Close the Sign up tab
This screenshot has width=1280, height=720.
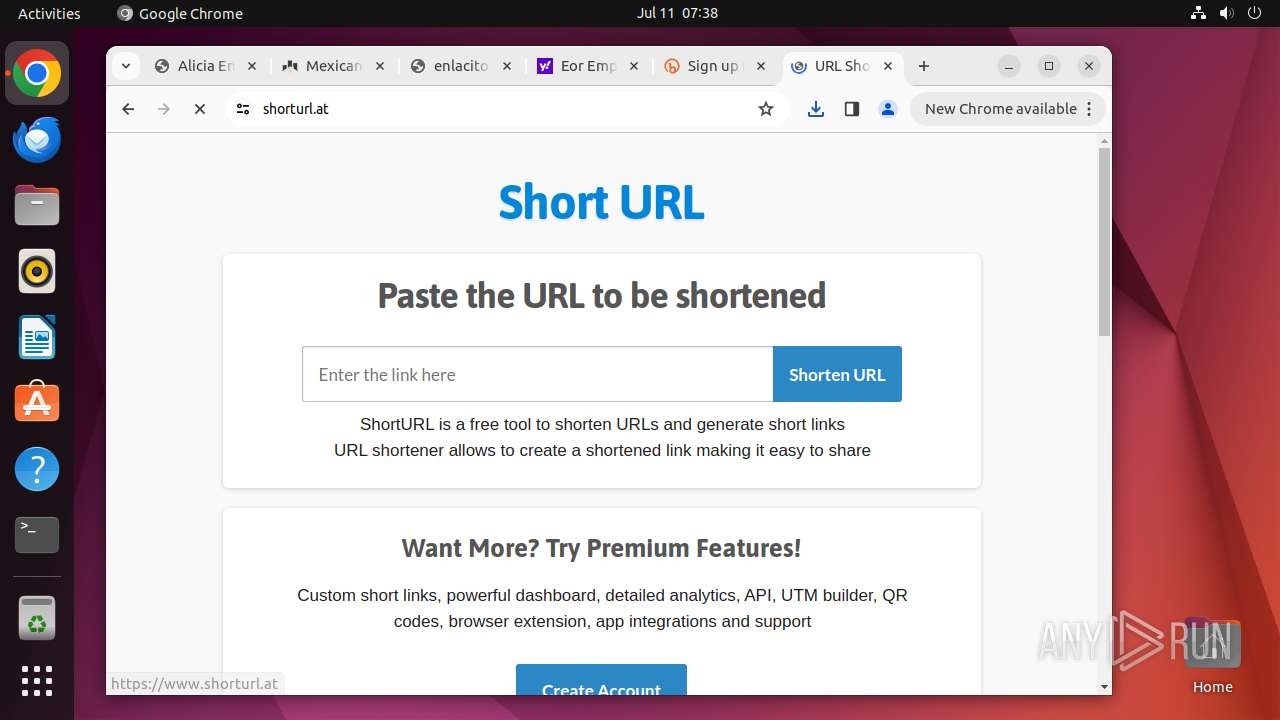762,66
